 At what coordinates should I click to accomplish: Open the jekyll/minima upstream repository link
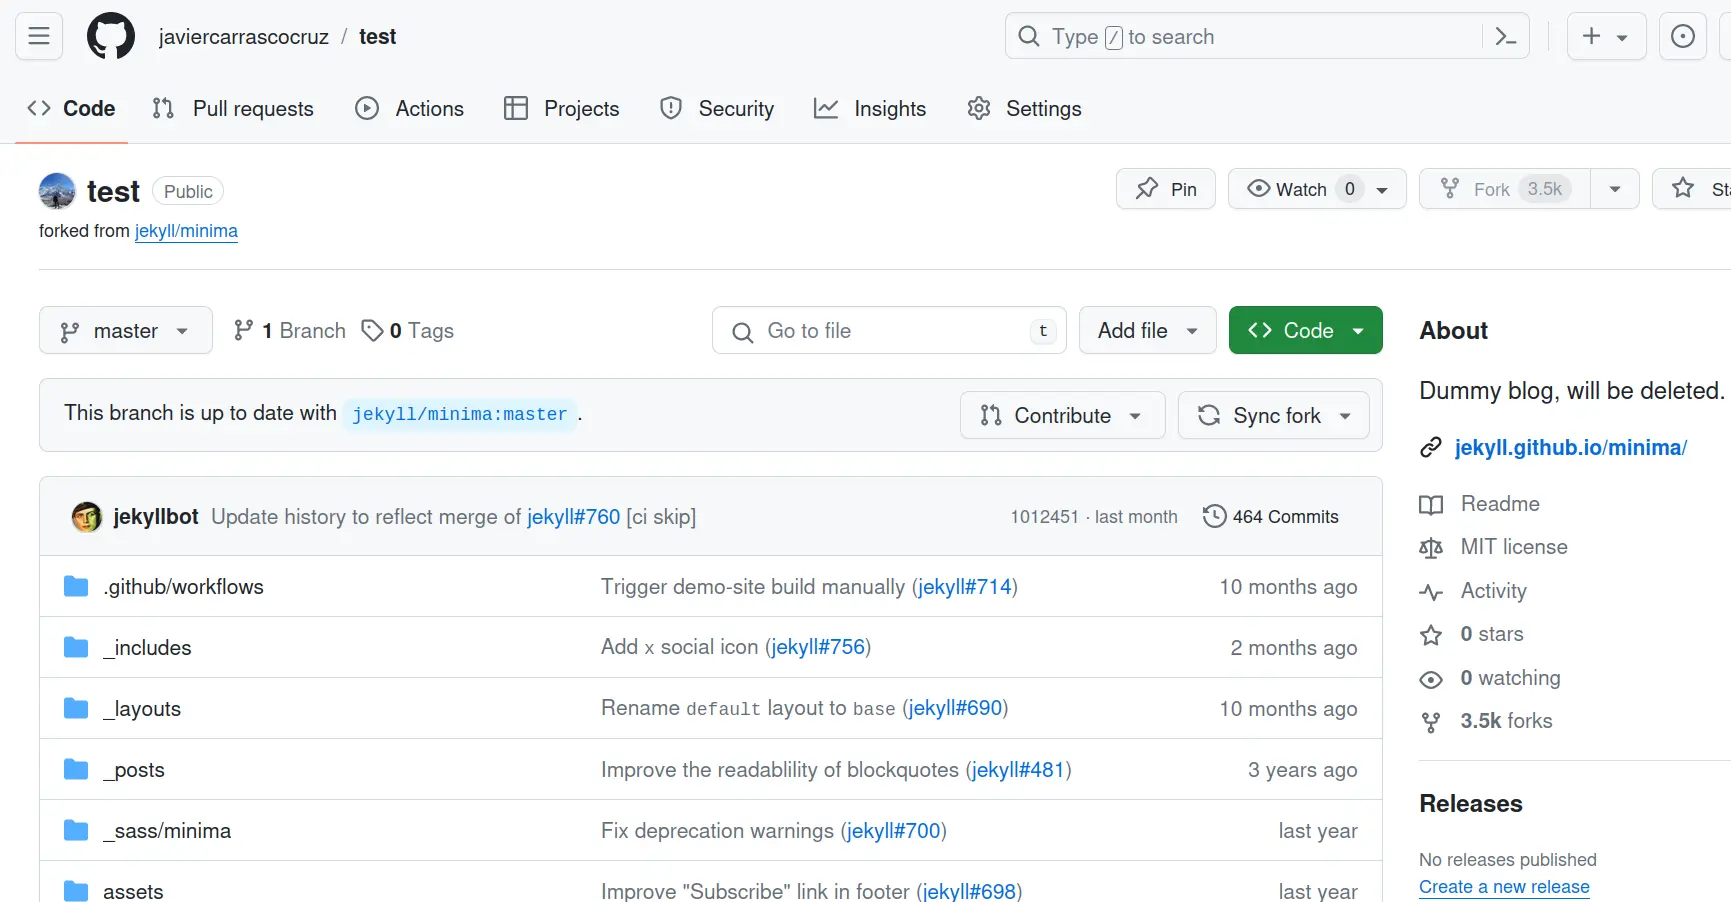[186, 231]
